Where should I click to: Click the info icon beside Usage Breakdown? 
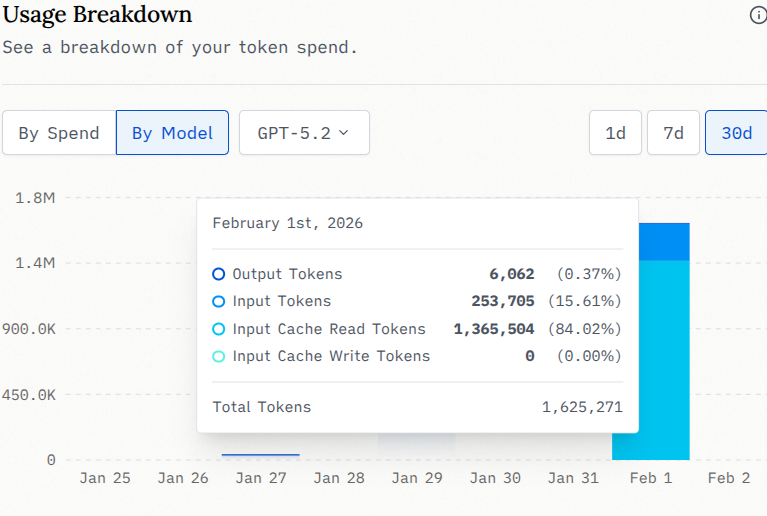[x=758, y=15]
